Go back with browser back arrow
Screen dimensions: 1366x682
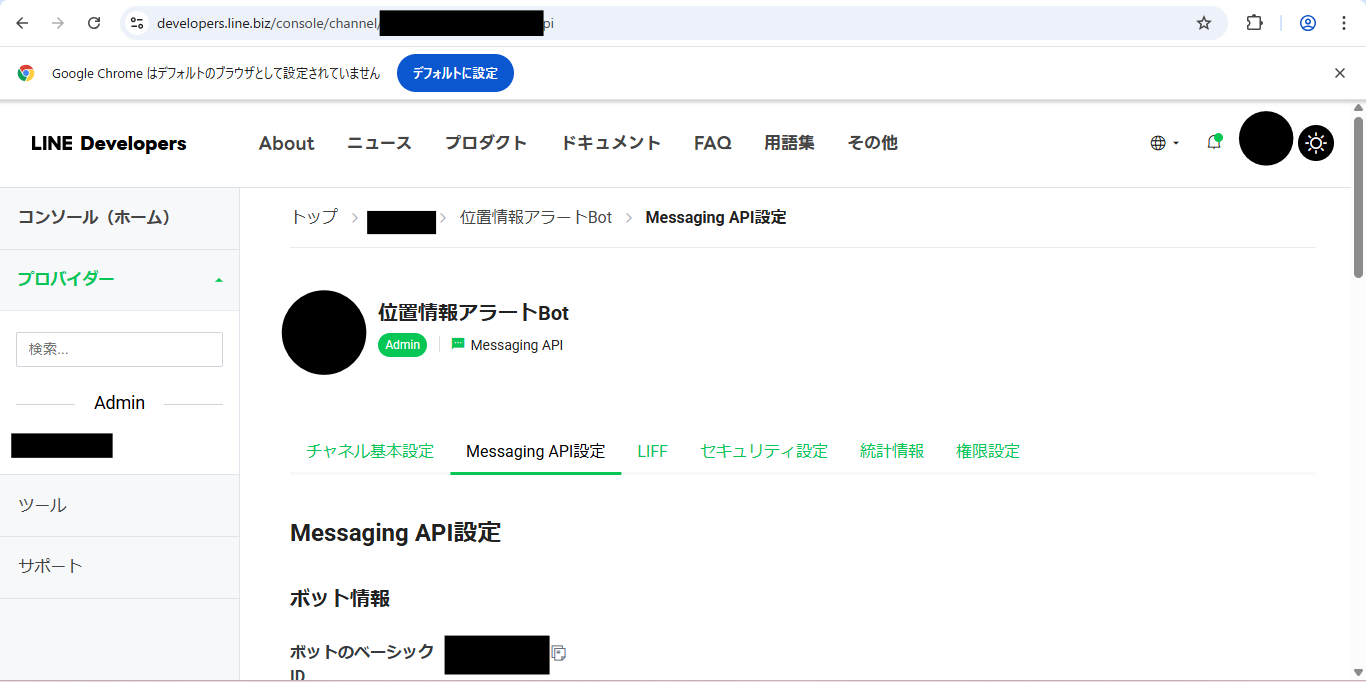click(22, 23)
